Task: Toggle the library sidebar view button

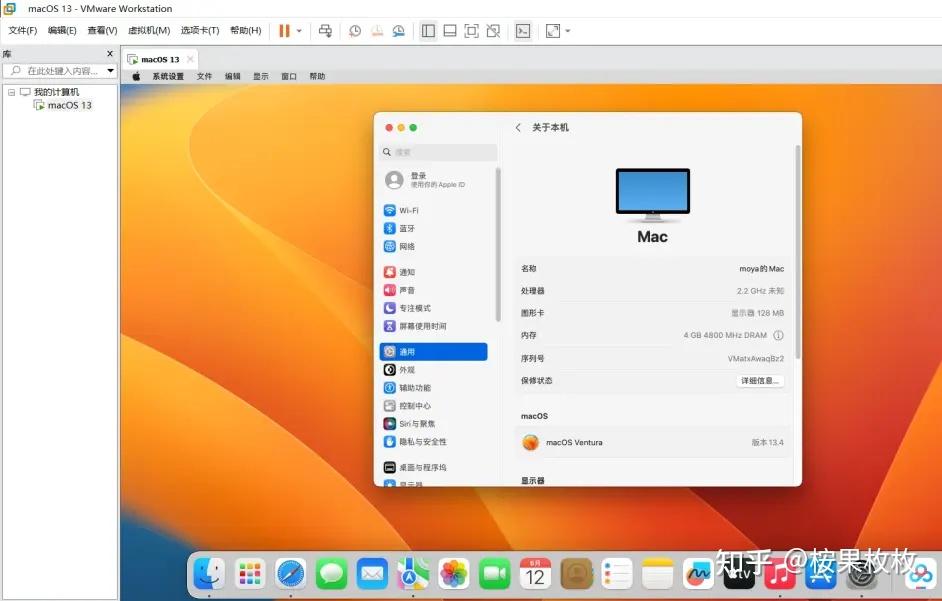Action: pos(428,31)
